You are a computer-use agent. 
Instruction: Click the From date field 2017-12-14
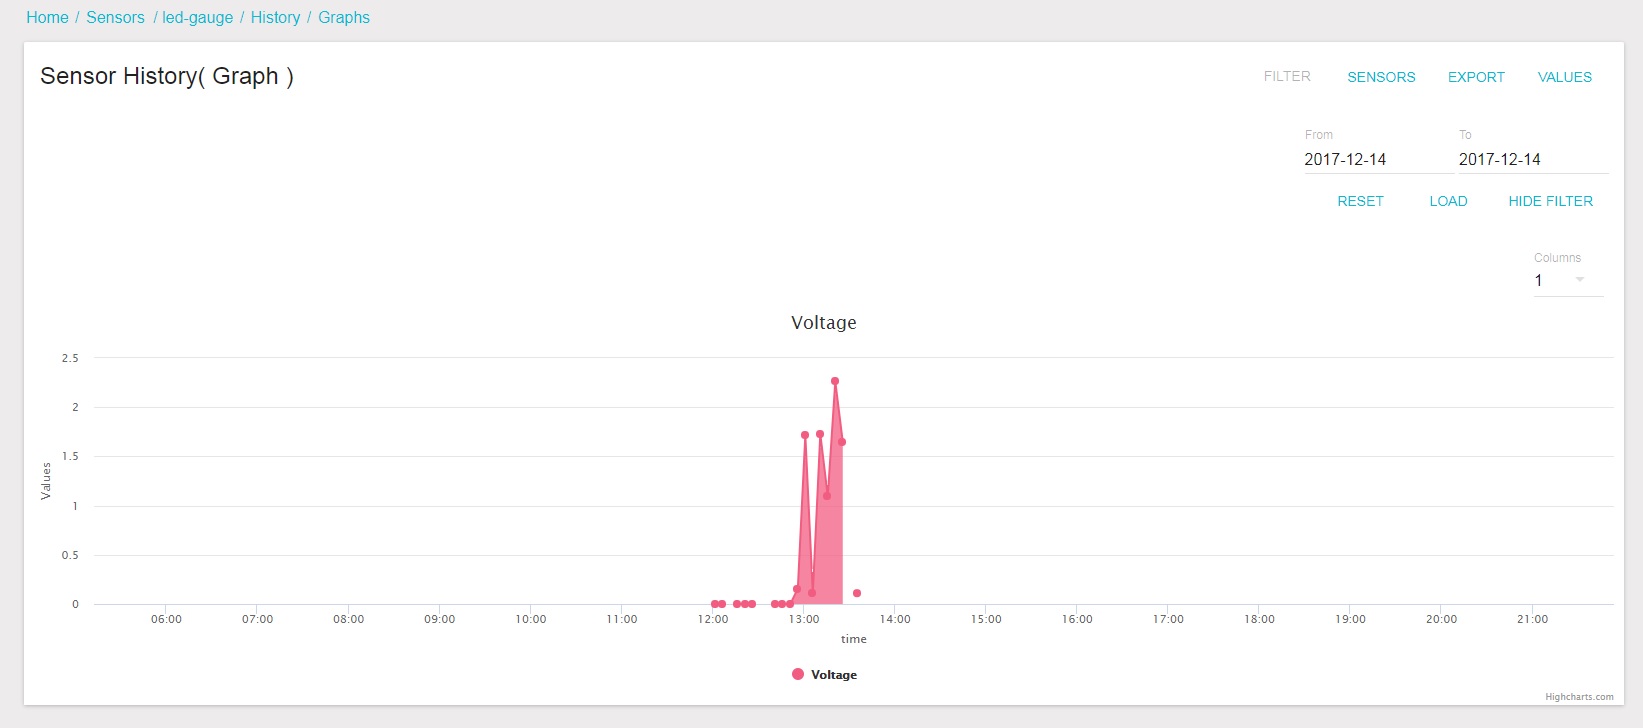[1376, 159]
